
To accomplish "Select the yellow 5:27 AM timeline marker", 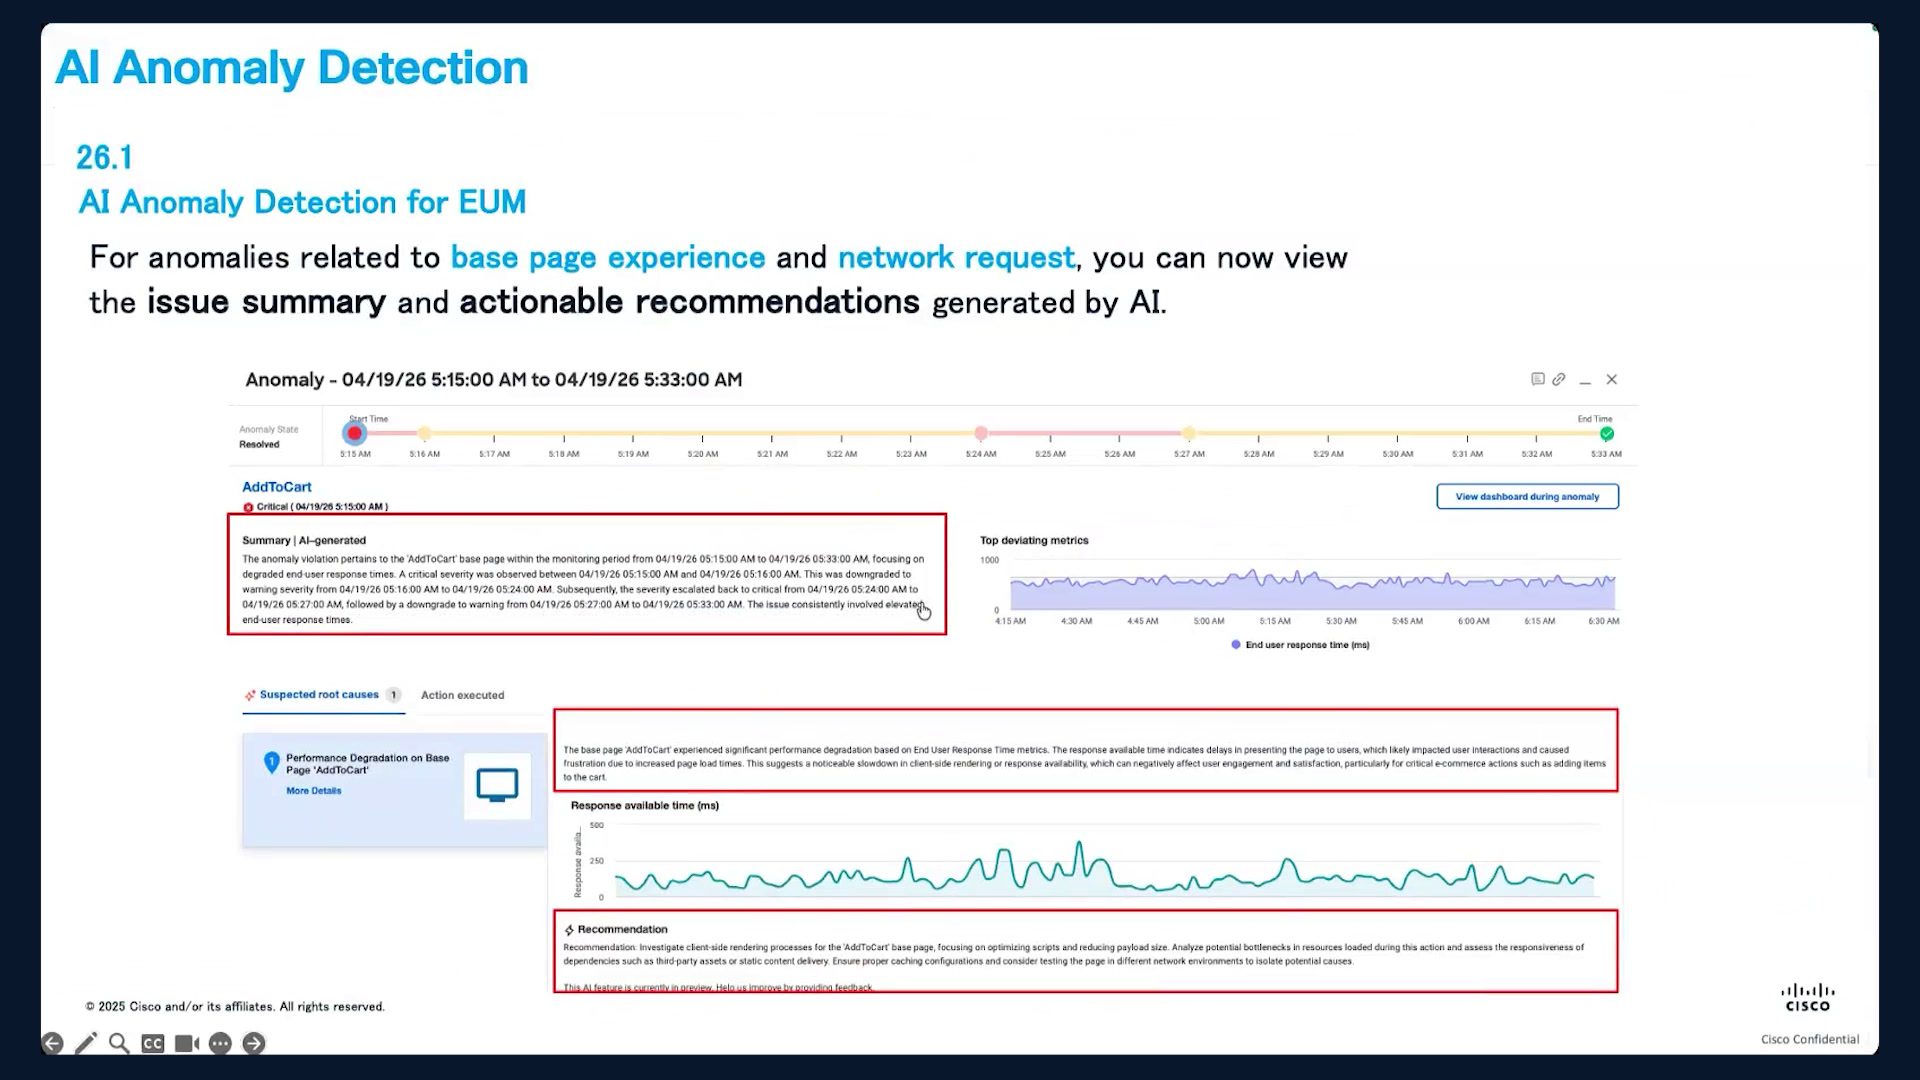I will pos(1189,433).
